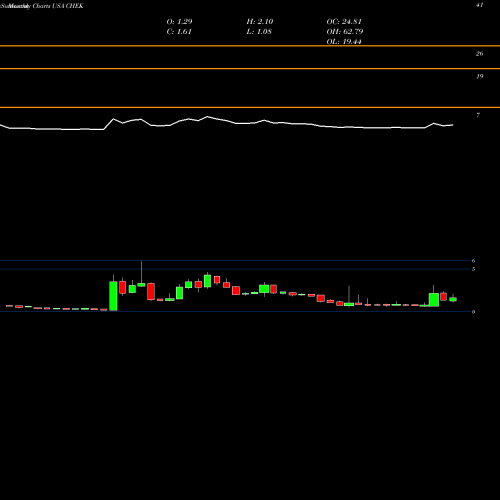Click the tallest green breakout candle
The image size is (500, 500).
(x=113, y=296)
